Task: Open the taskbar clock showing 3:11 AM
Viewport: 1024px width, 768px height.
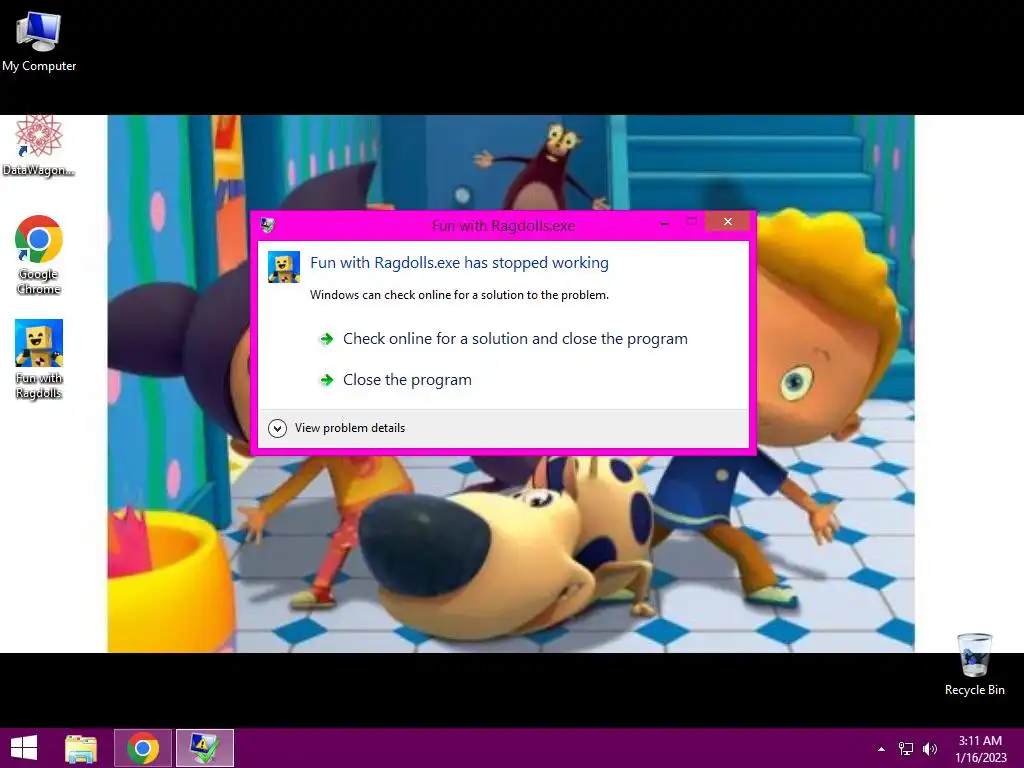Action: pyautogui.click(x=980, y=749)
